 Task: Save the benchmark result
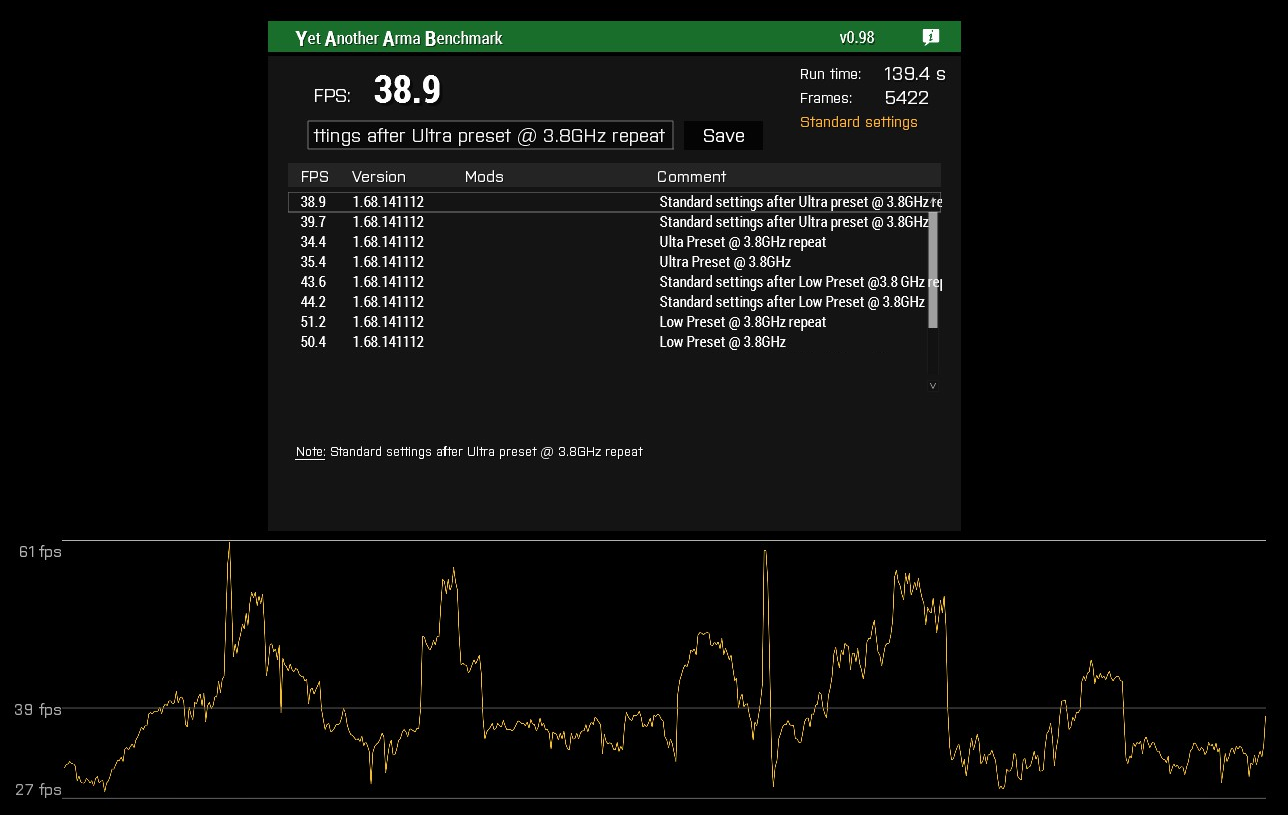point(723,136)
